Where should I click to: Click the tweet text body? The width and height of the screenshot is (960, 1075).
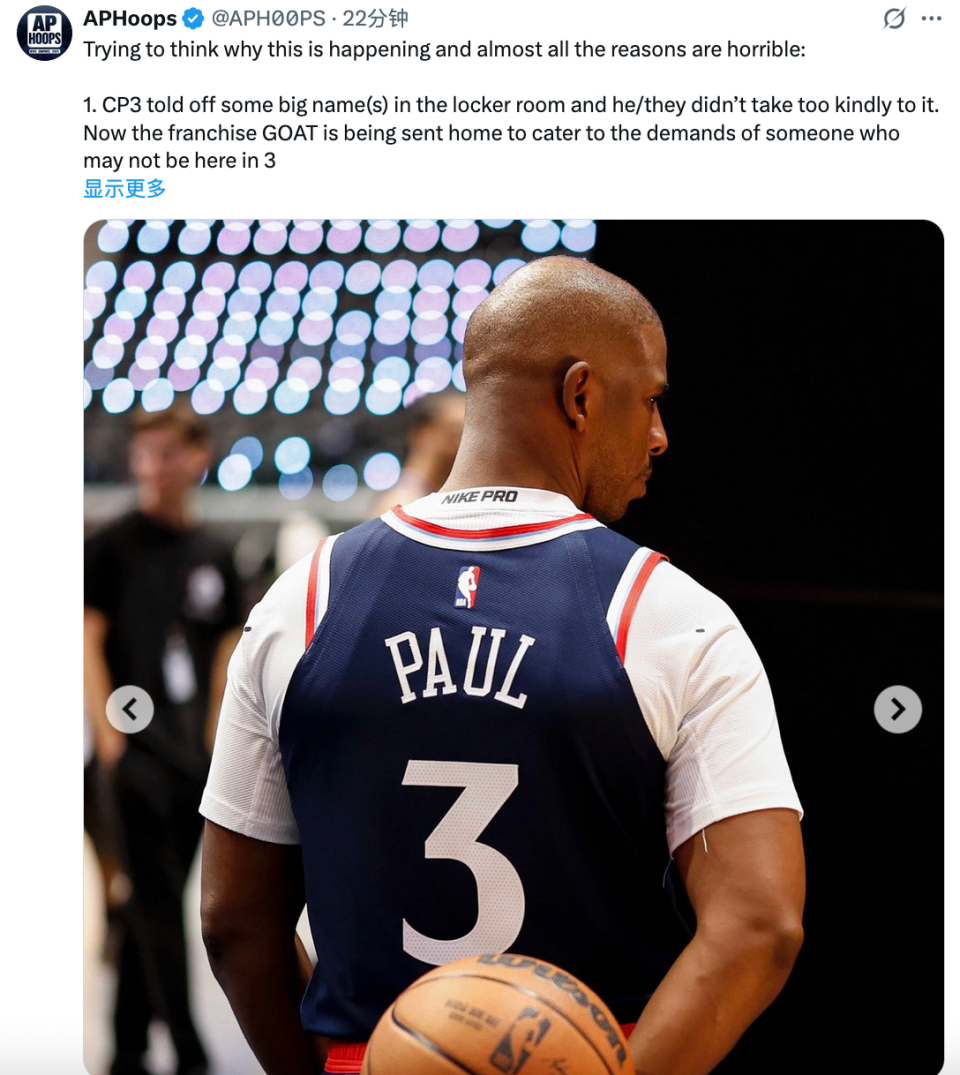[511, 104]
